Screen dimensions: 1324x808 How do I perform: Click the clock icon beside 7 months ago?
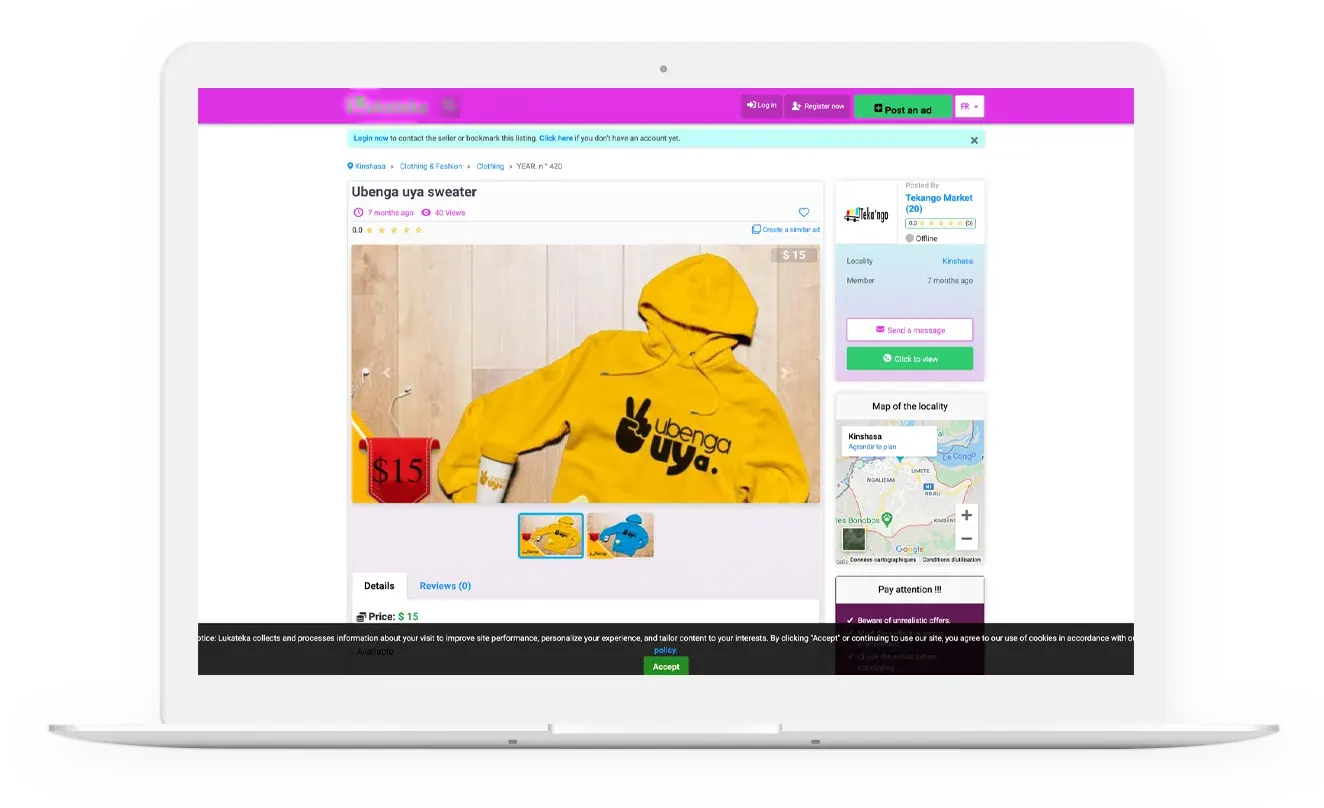coord(359,213)
